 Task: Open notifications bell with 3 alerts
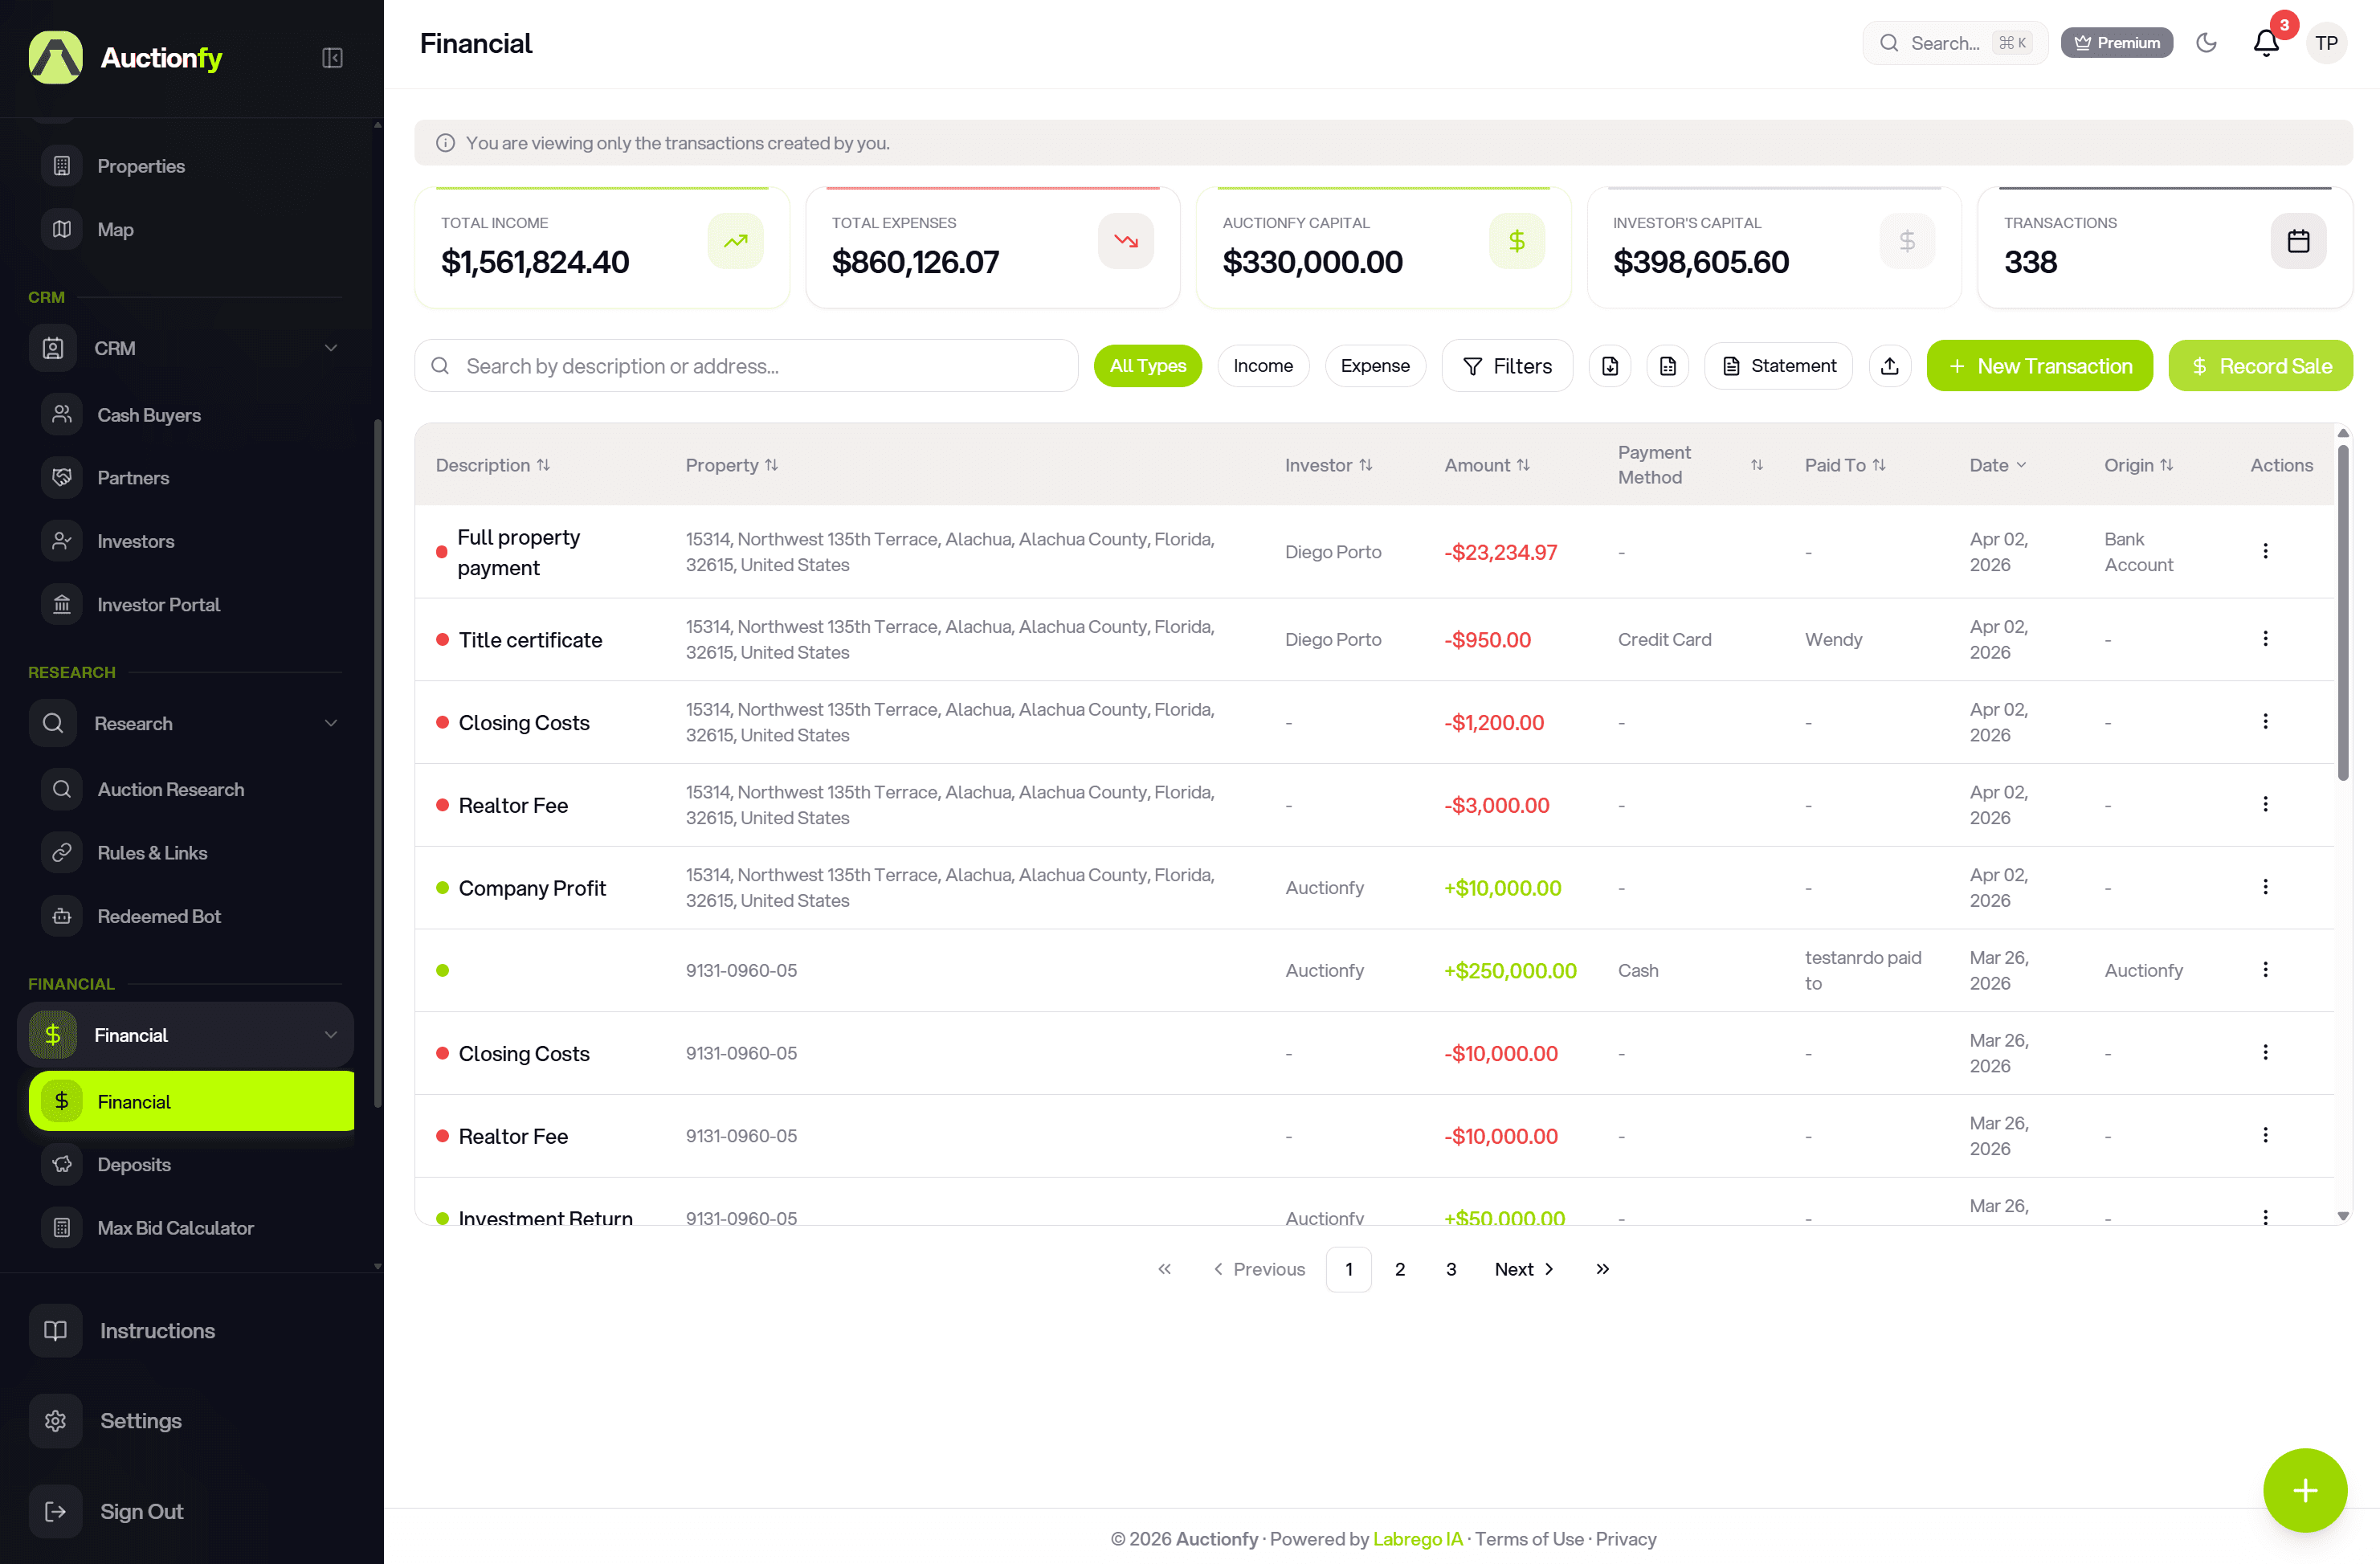(x=2266, y=43)
